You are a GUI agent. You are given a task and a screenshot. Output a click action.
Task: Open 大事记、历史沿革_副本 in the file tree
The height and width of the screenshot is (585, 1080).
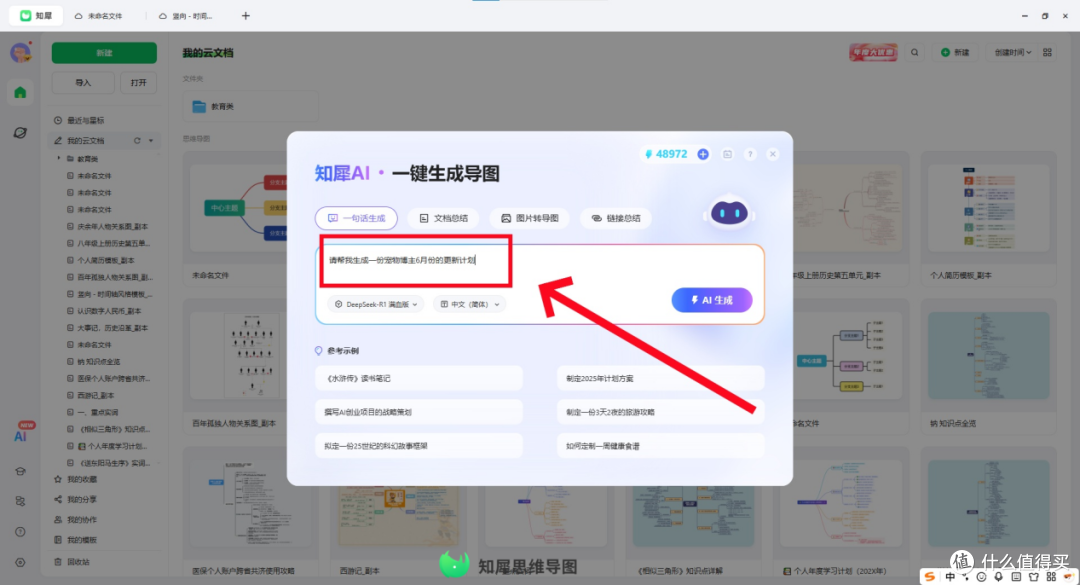point(109,328)
